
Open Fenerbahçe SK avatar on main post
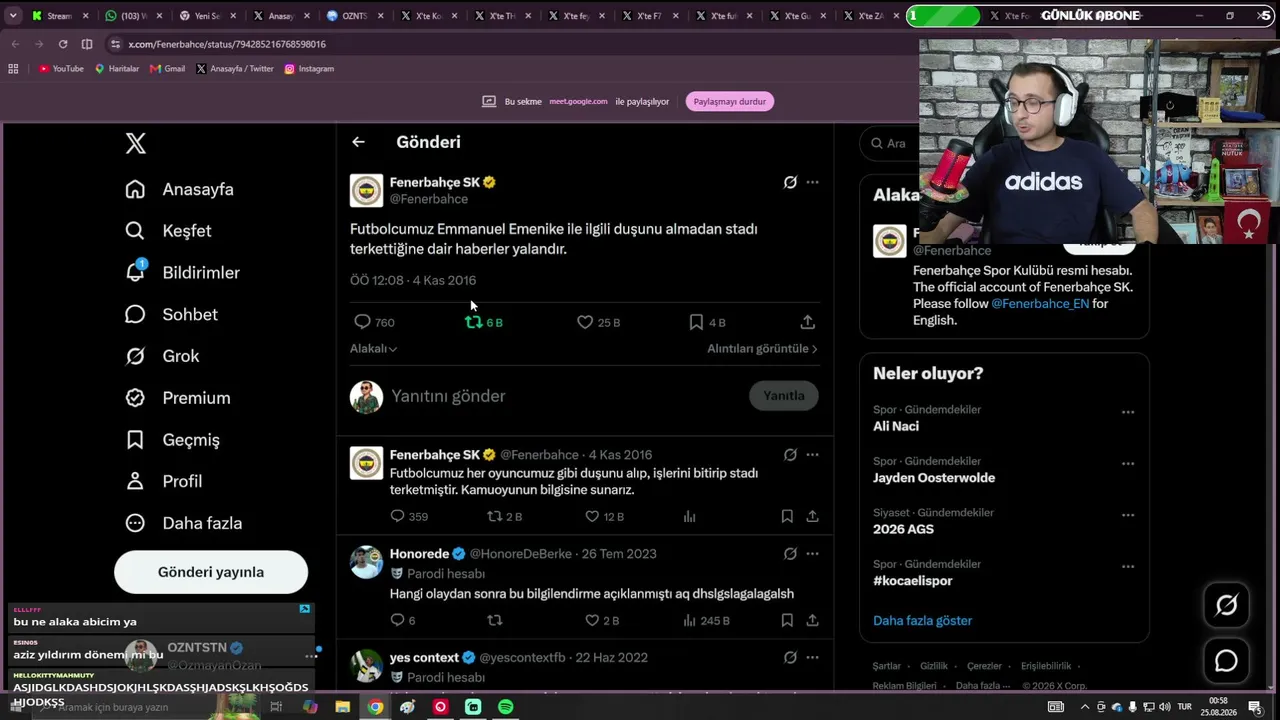tap(366, 190)
